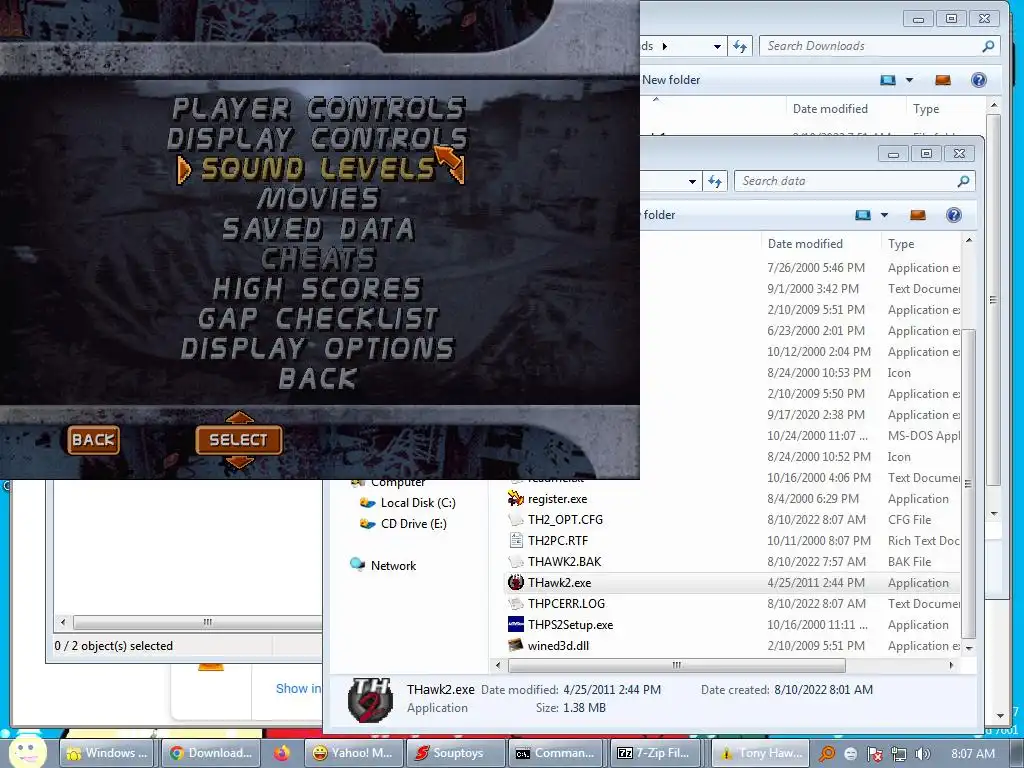
Task: Switch to Command Prompt taskbar button
Action: 558,753
